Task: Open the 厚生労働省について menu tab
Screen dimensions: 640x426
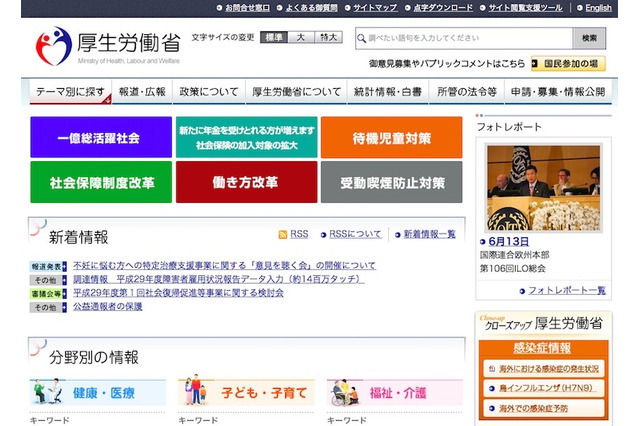Action: pyautogui.click(x=296, y=92)
